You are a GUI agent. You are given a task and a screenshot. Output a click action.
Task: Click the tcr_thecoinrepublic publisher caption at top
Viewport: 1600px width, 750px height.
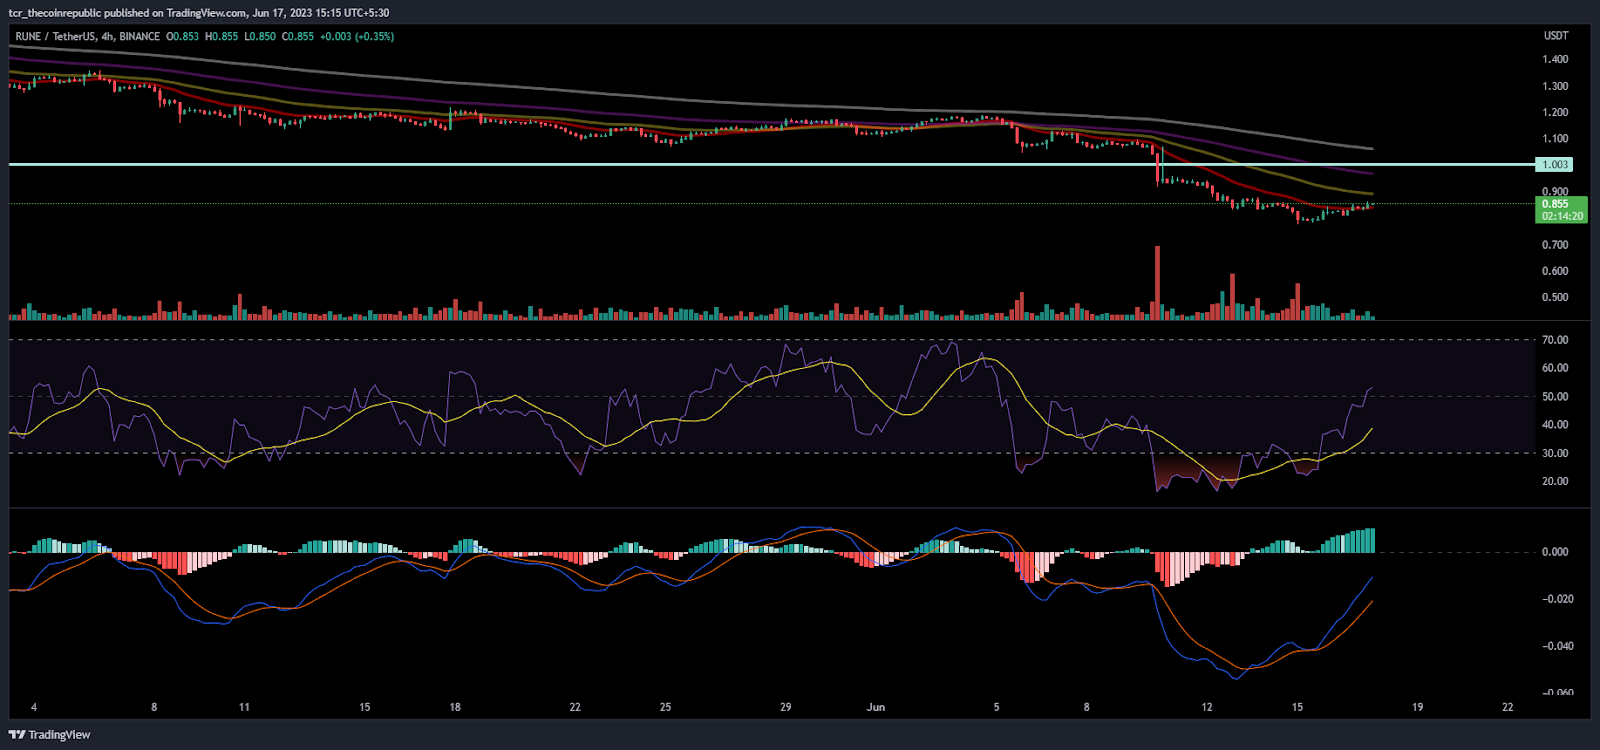coord(199,13)
